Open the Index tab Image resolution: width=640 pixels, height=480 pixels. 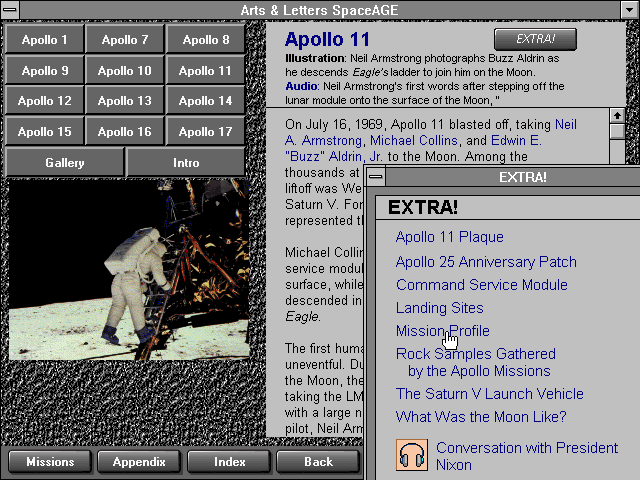point(229,462)
